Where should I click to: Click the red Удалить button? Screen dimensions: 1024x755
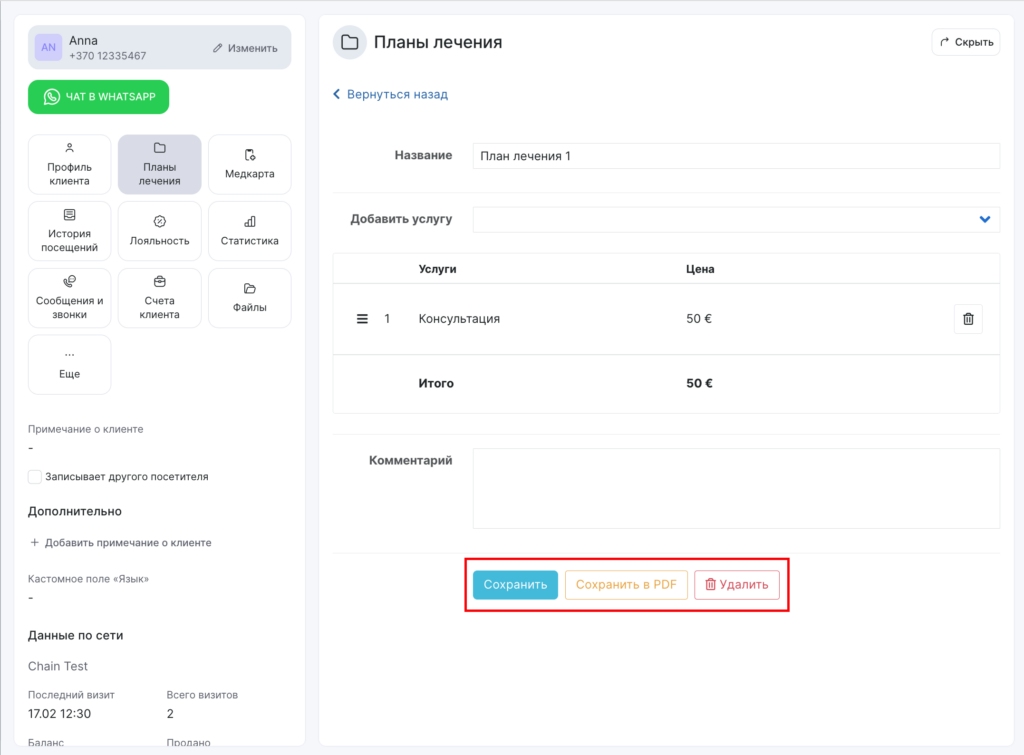click(x=736, y=585)
